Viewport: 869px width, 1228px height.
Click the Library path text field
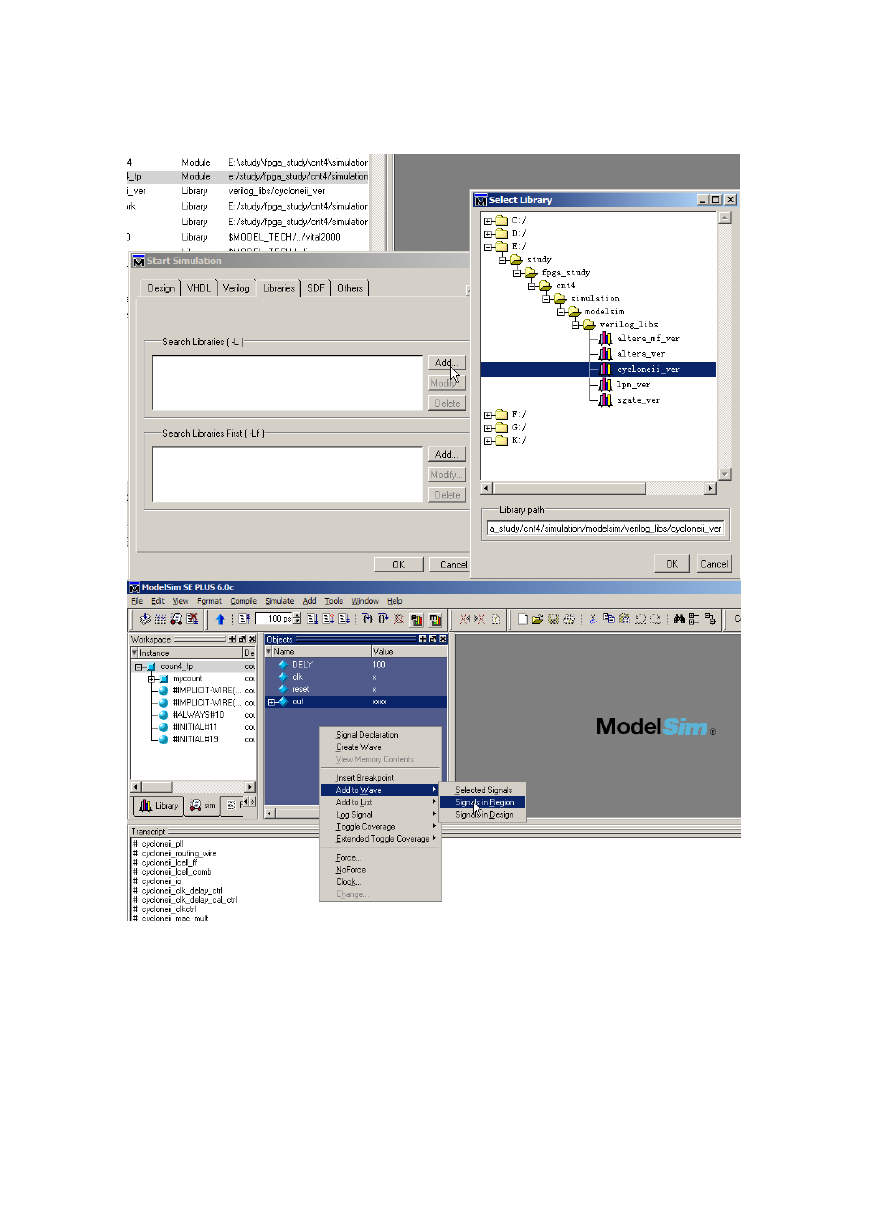coord(605,528)
